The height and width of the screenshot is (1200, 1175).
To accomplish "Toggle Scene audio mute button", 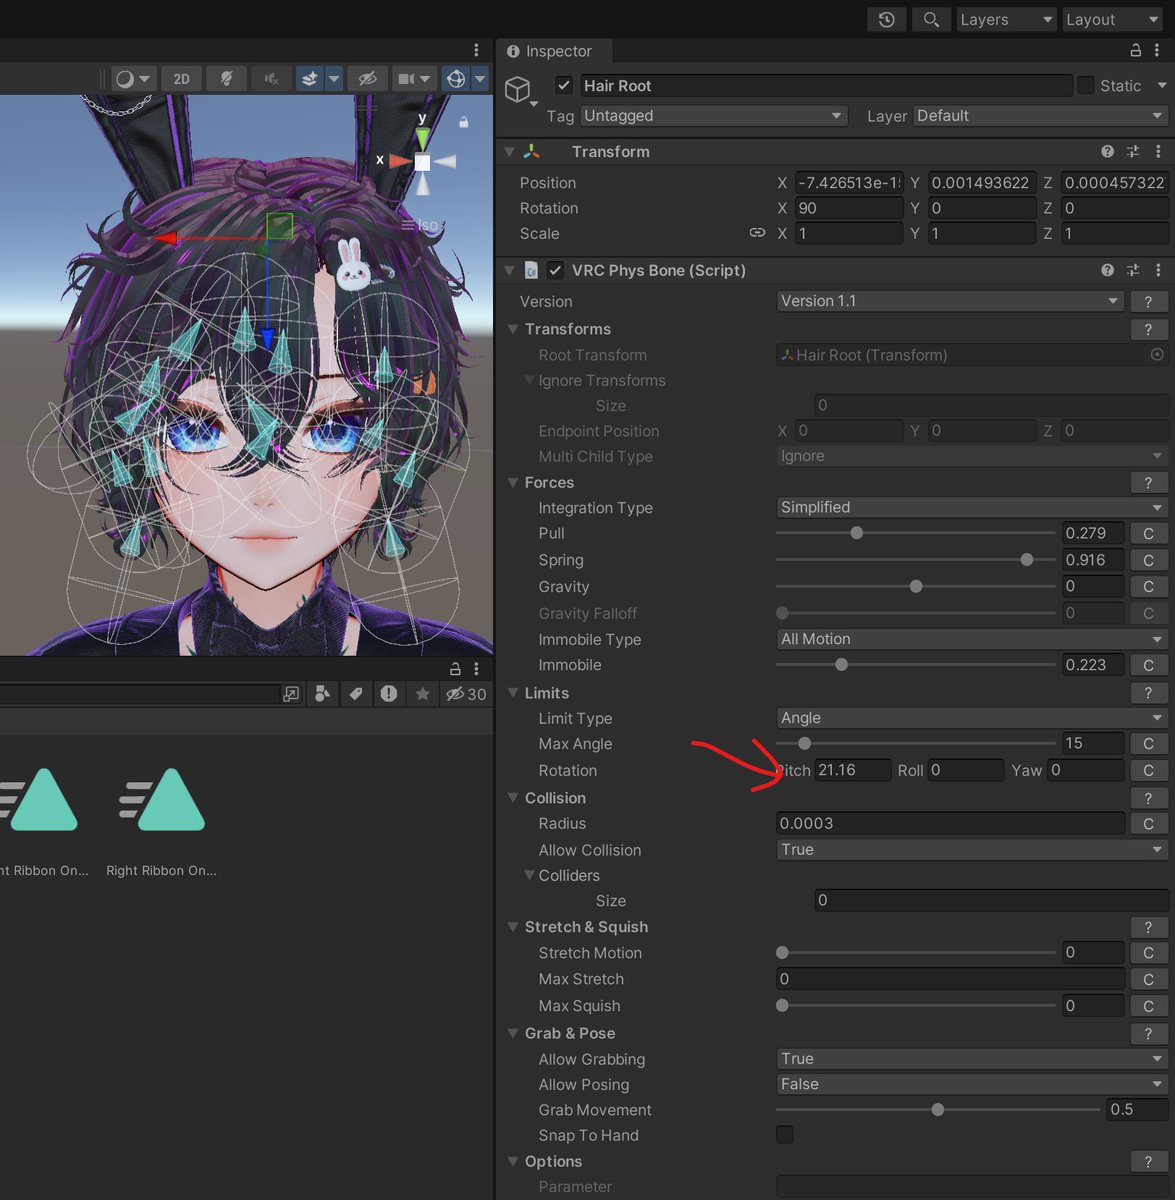I will coord(271,79).
